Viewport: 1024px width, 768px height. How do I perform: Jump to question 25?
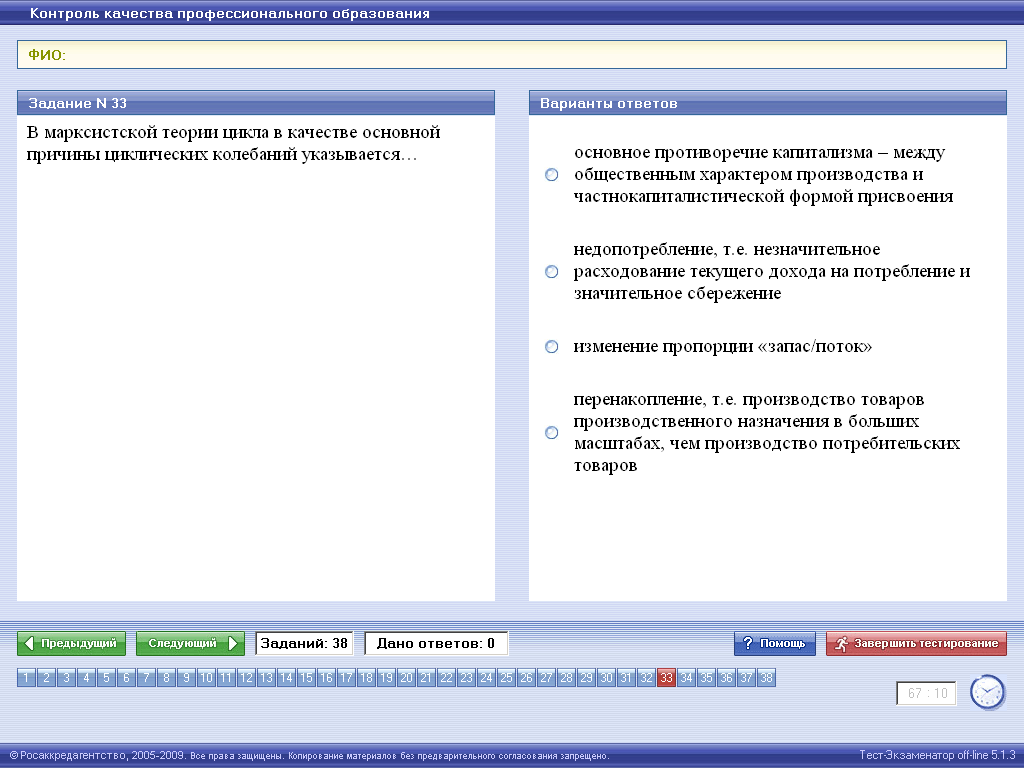pyautogui.click(x=506, y=678)
